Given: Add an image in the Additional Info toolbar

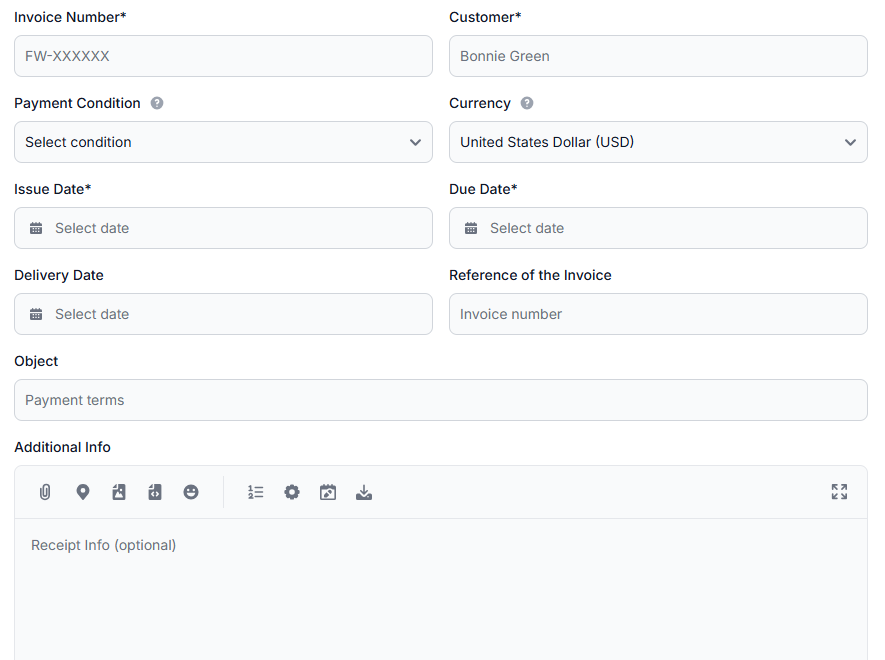Looking at the screenshot, I should 119,492.
